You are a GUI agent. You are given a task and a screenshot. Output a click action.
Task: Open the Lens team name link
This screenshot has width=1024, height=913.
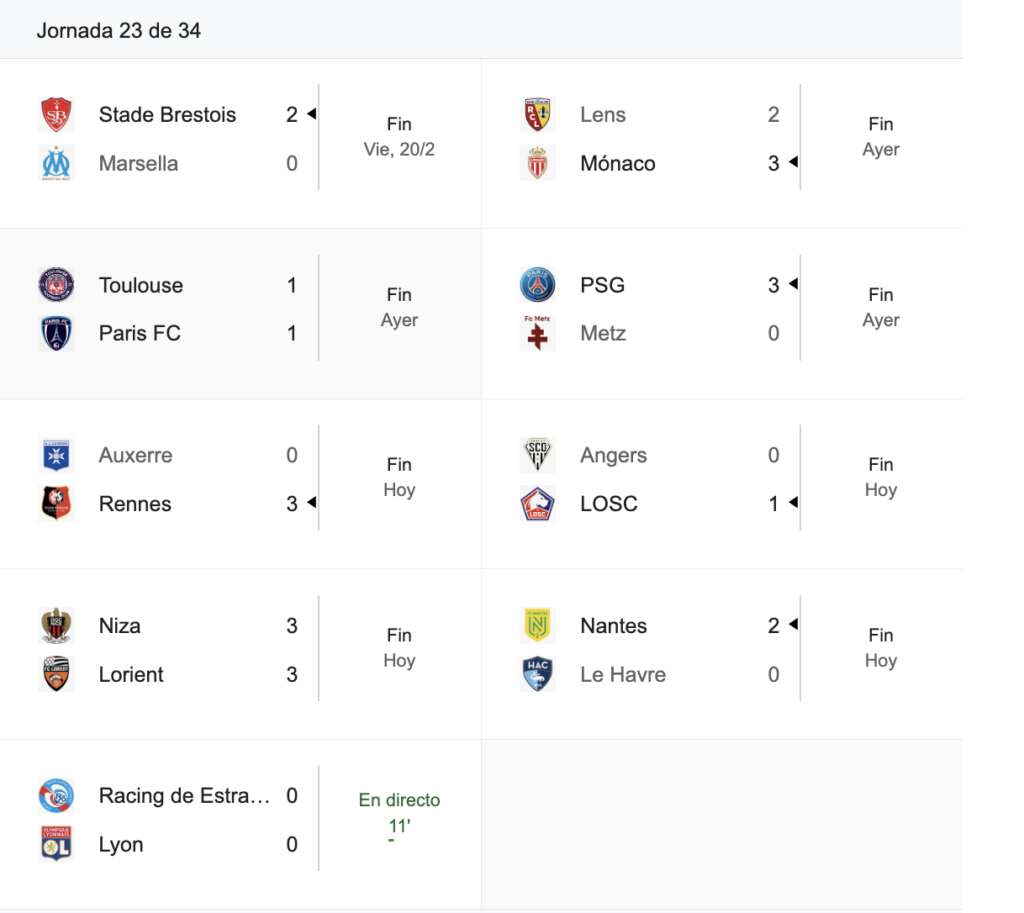(603, 115)
